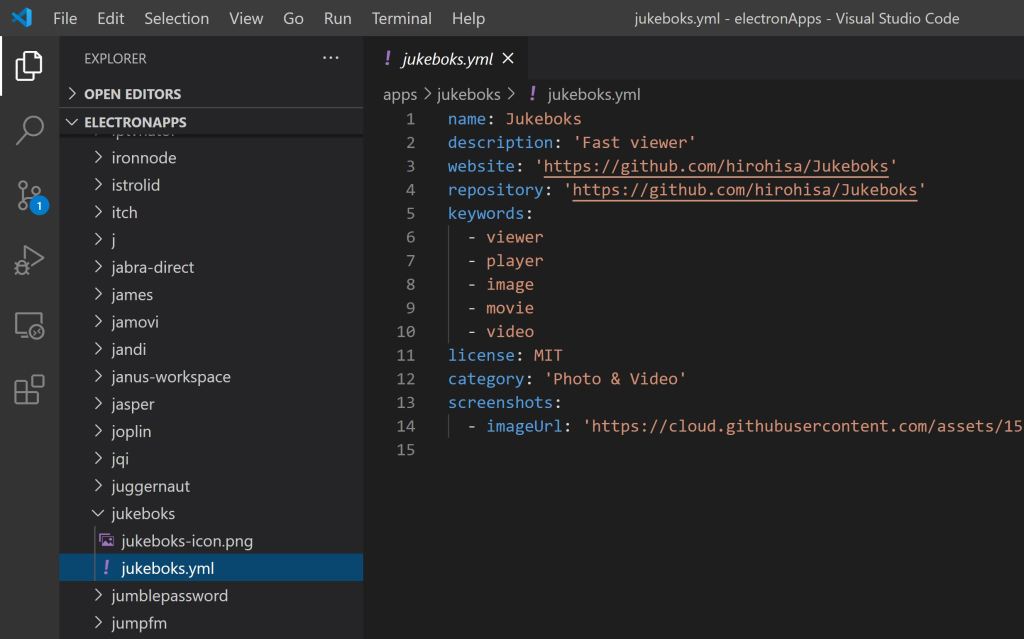Click the website GitHub URL on line 3
The width and height of the screenshot is (1024, 639).
click(x=715, y=166)
